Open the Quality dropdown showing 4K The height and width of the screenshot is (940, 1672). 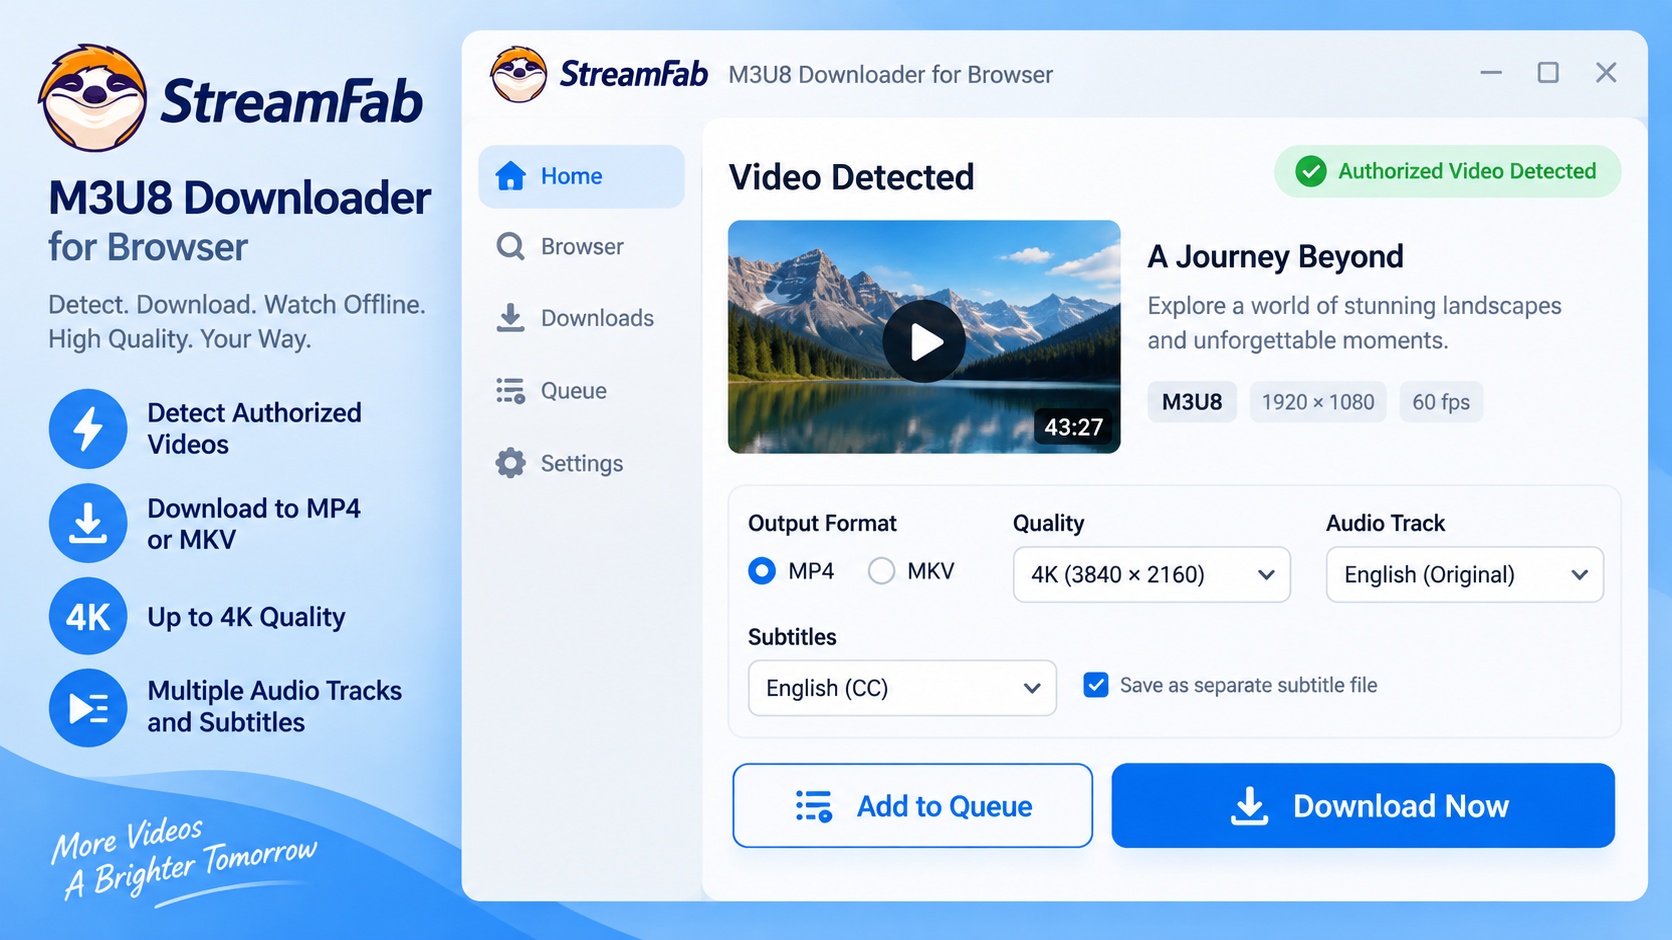pos(1152,574)
